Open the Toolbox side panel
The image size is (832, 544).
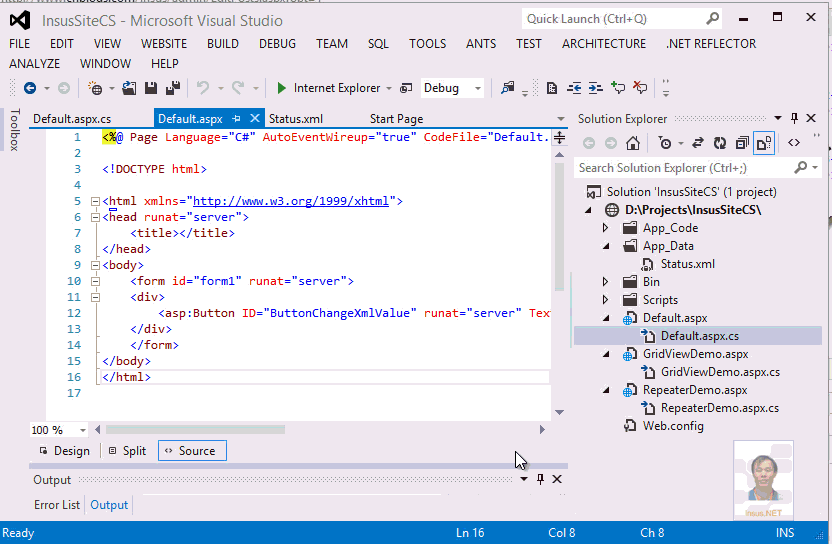coord(15,130)
